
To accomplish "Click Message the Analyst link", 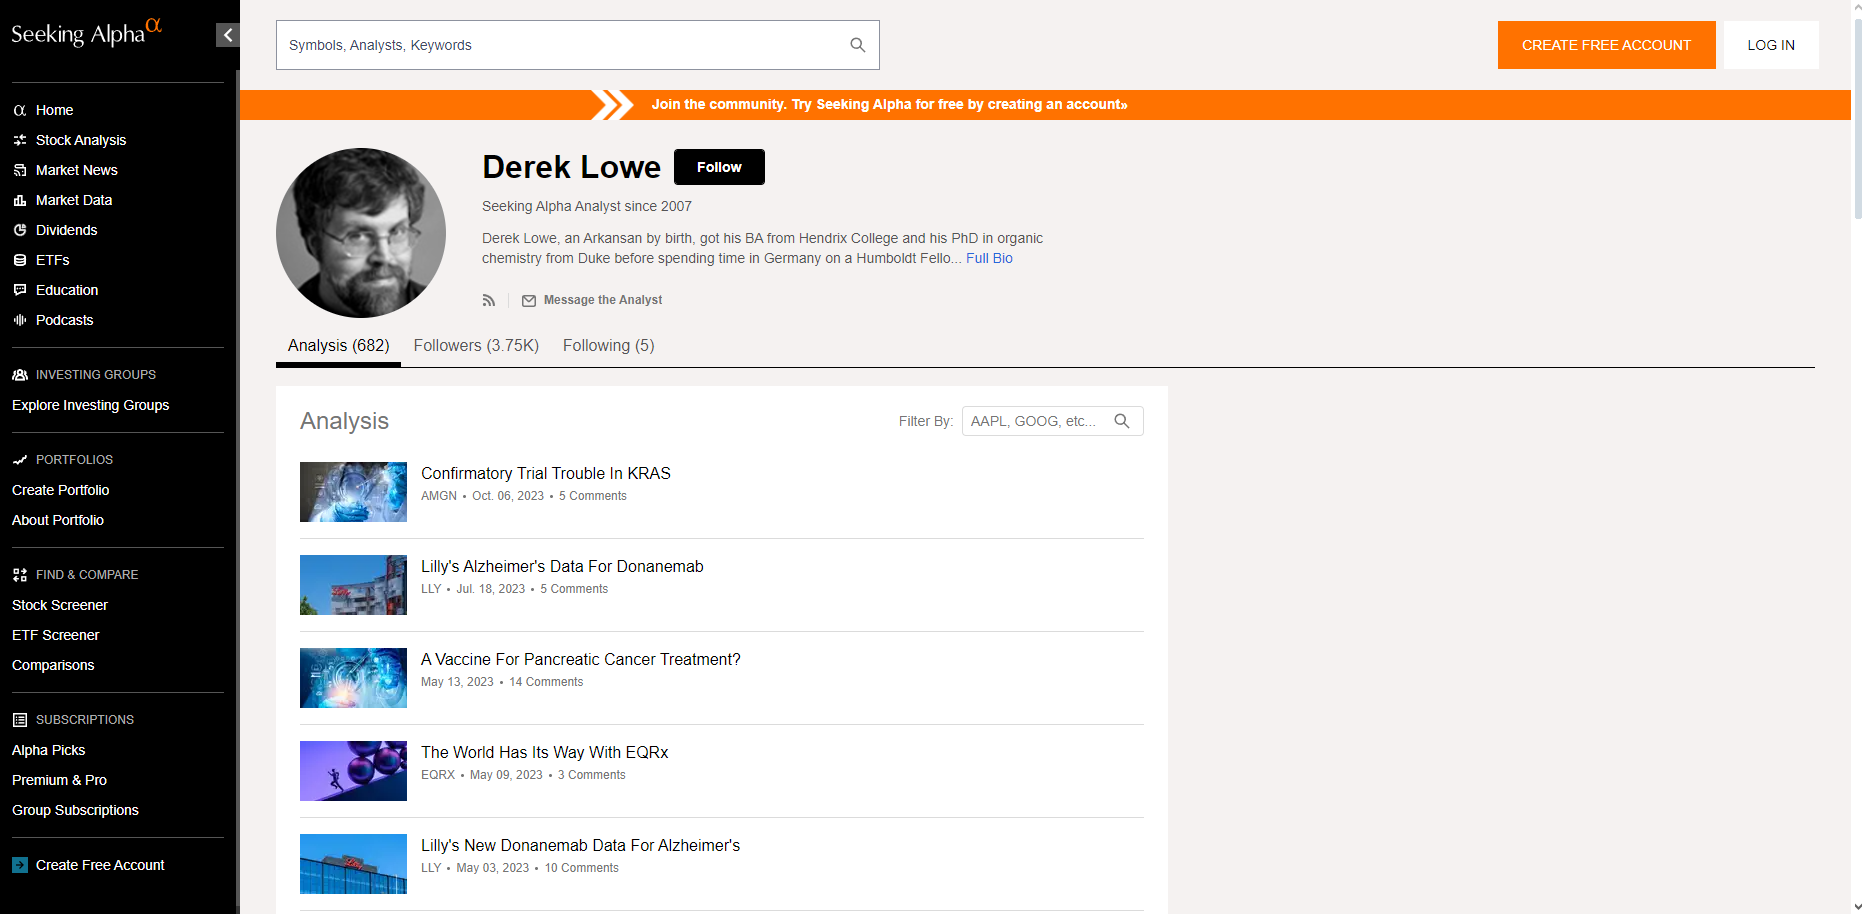I will (x=603, y=300).
